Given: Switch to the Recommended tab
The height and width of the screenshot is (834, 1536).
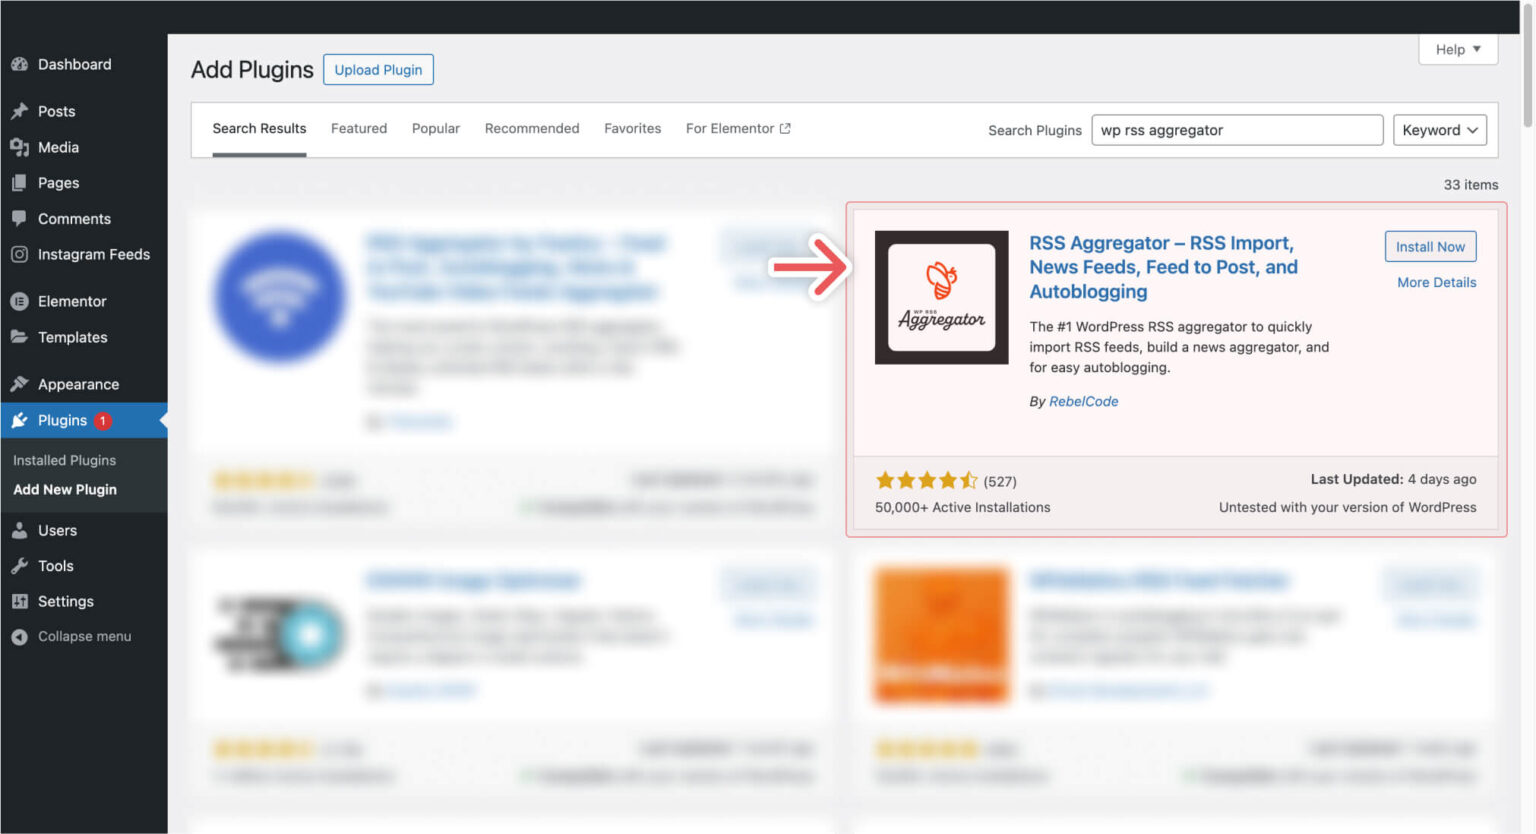Looking at the screenshot, I should pos(532,128).
